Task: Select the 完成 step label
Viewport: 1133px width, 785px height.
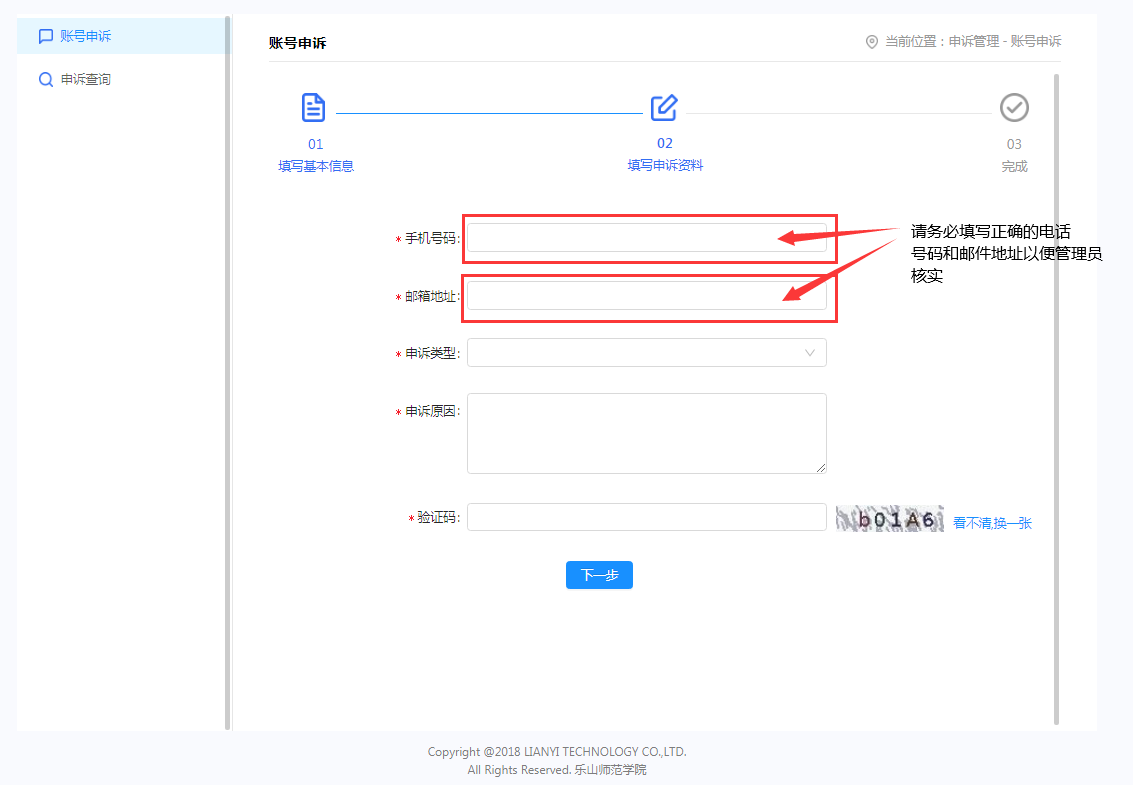Action: pos(1014,166)
